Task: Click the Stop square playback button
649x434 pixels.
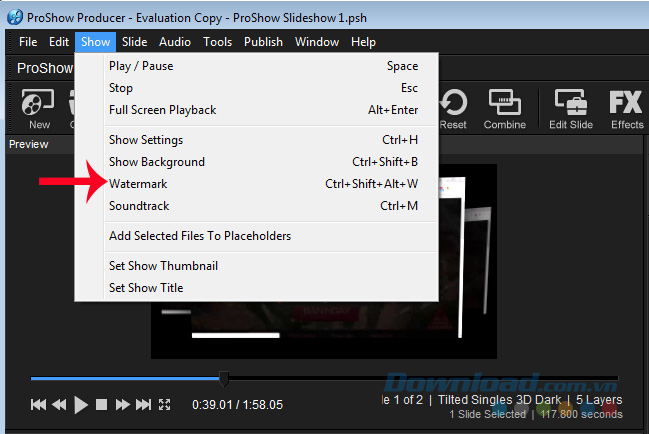Action: (101, 404)
